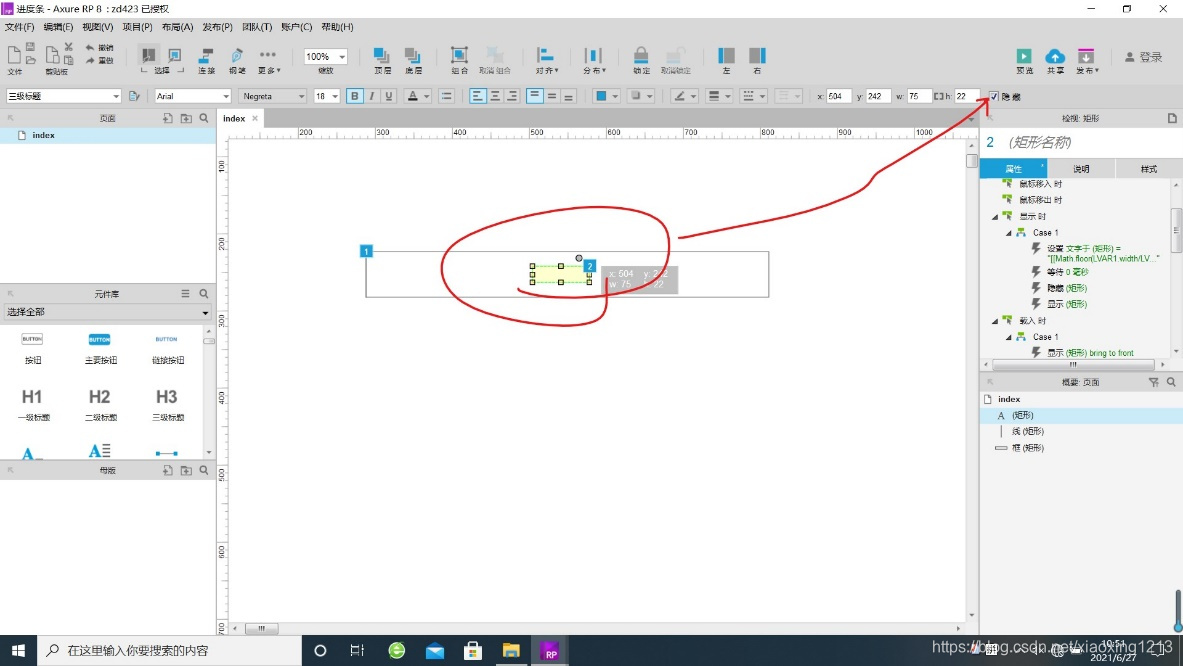Switch to the Notes (说明) tab
The height and width of the screenshot is (666, 1183).
tap(1081, 169)
